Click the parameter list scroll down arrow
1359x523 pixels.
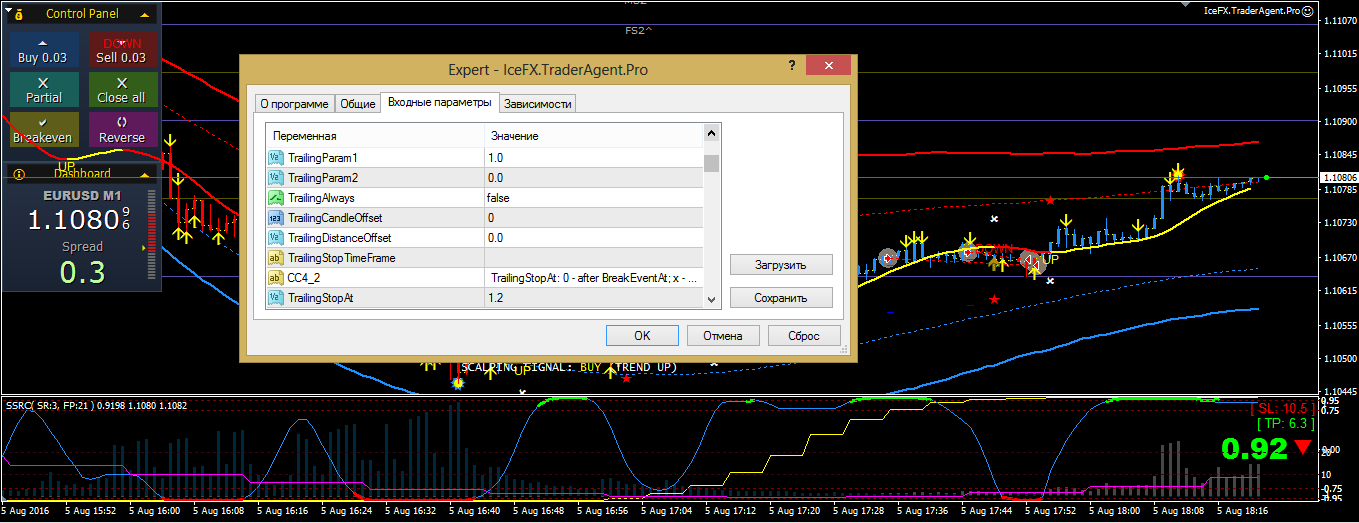click(712, 300)
